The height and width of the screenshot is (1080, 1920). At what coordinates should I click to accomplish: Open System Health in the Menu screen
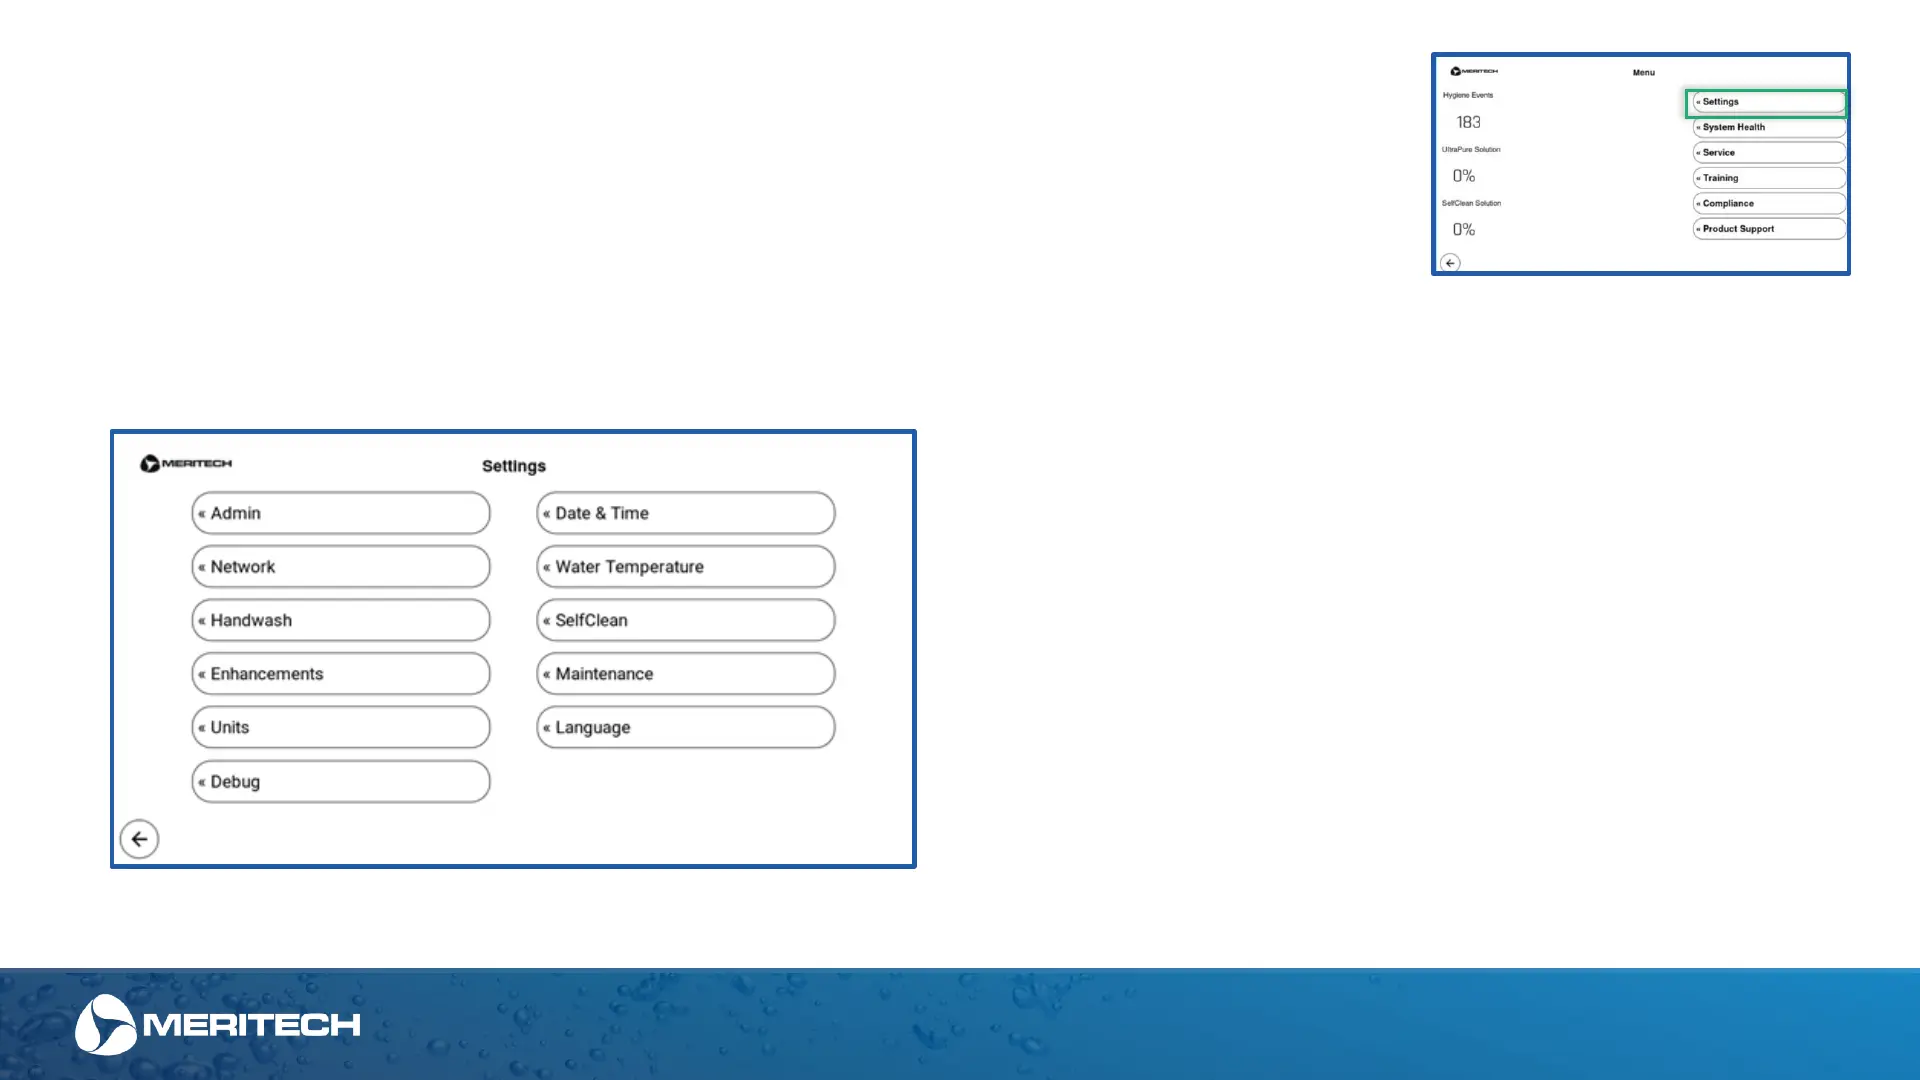tap(1768, 127)
